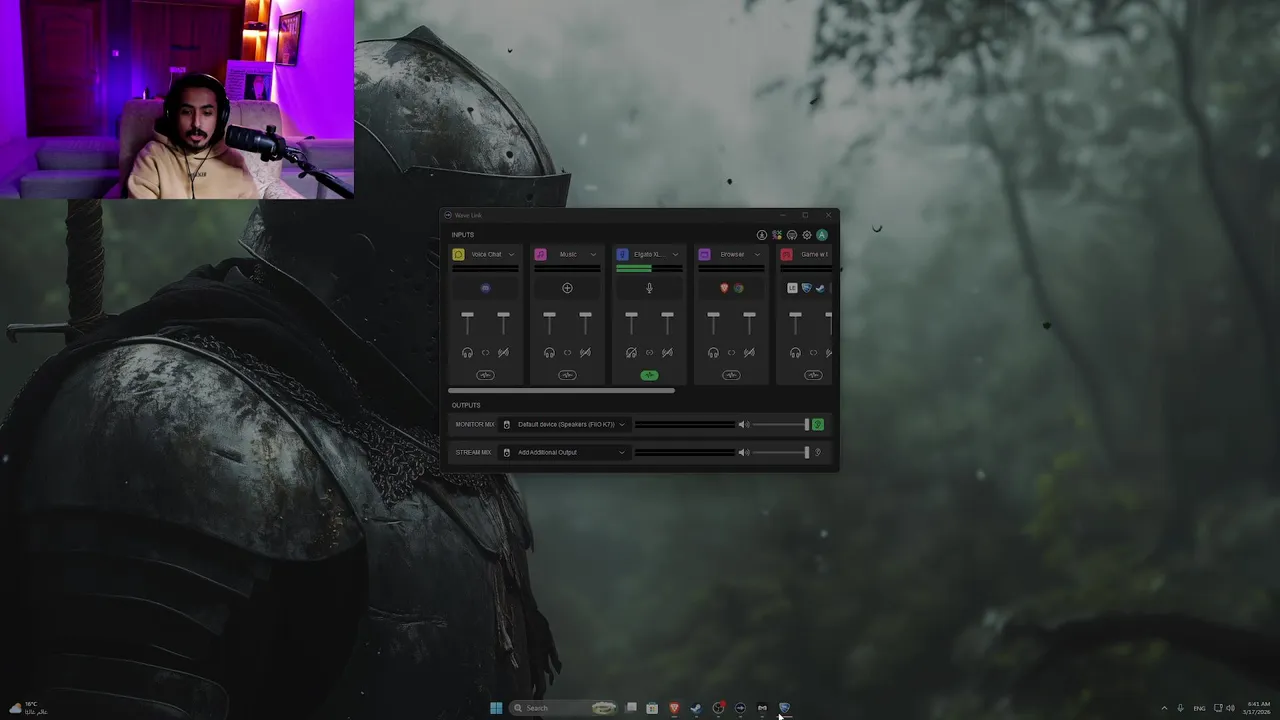The height and width of the screenshot is (720, 1280).
Task: Mute Game in monitor mix (headphones)
Action: coord(795,352)
